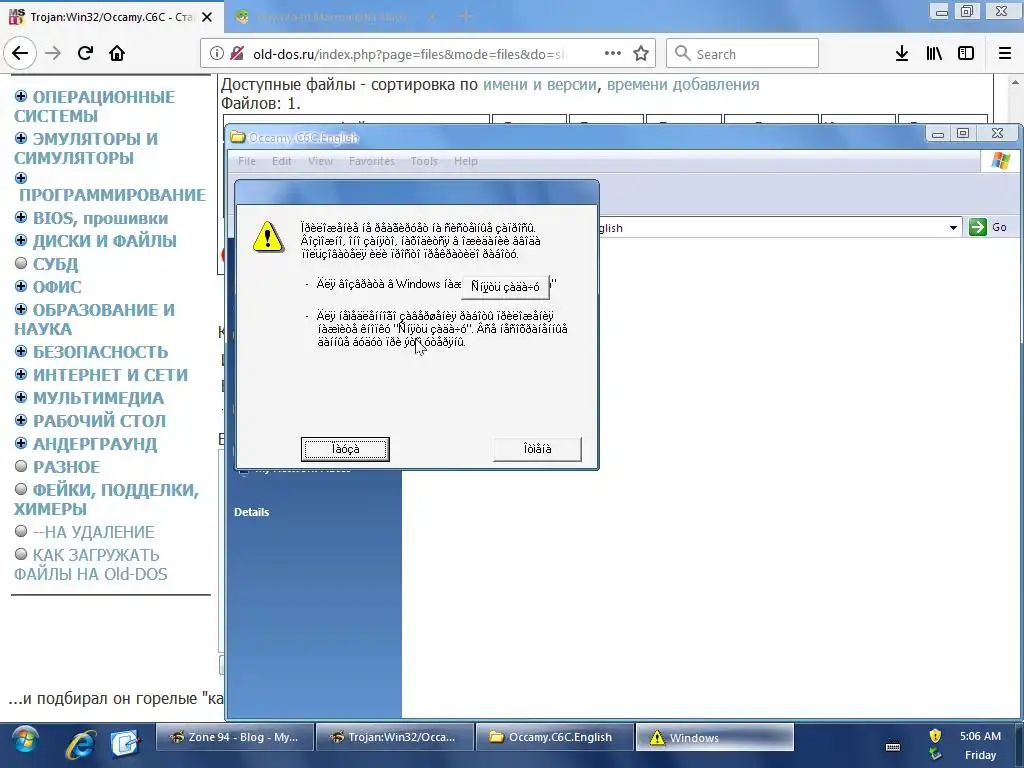Go back using browser back arrow
Screen dimensions: 1024x768
pos(20,53)
